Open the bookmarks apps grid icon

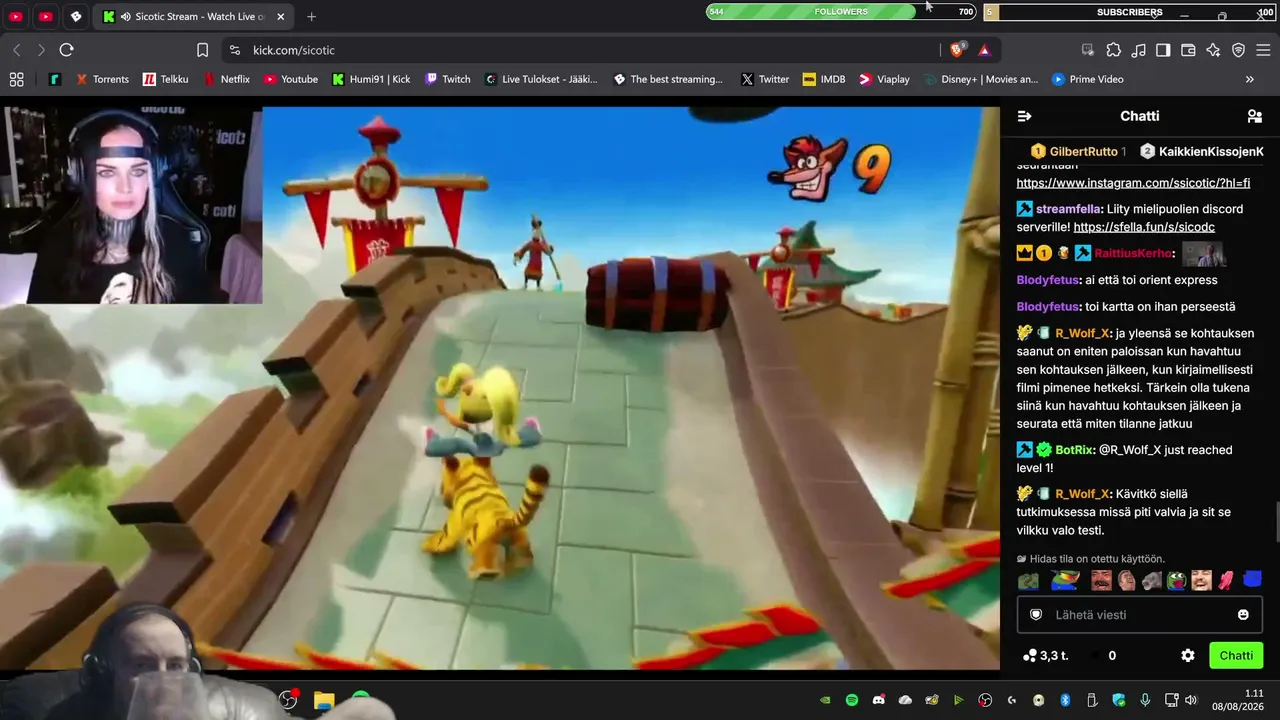(x=16, y=79)
